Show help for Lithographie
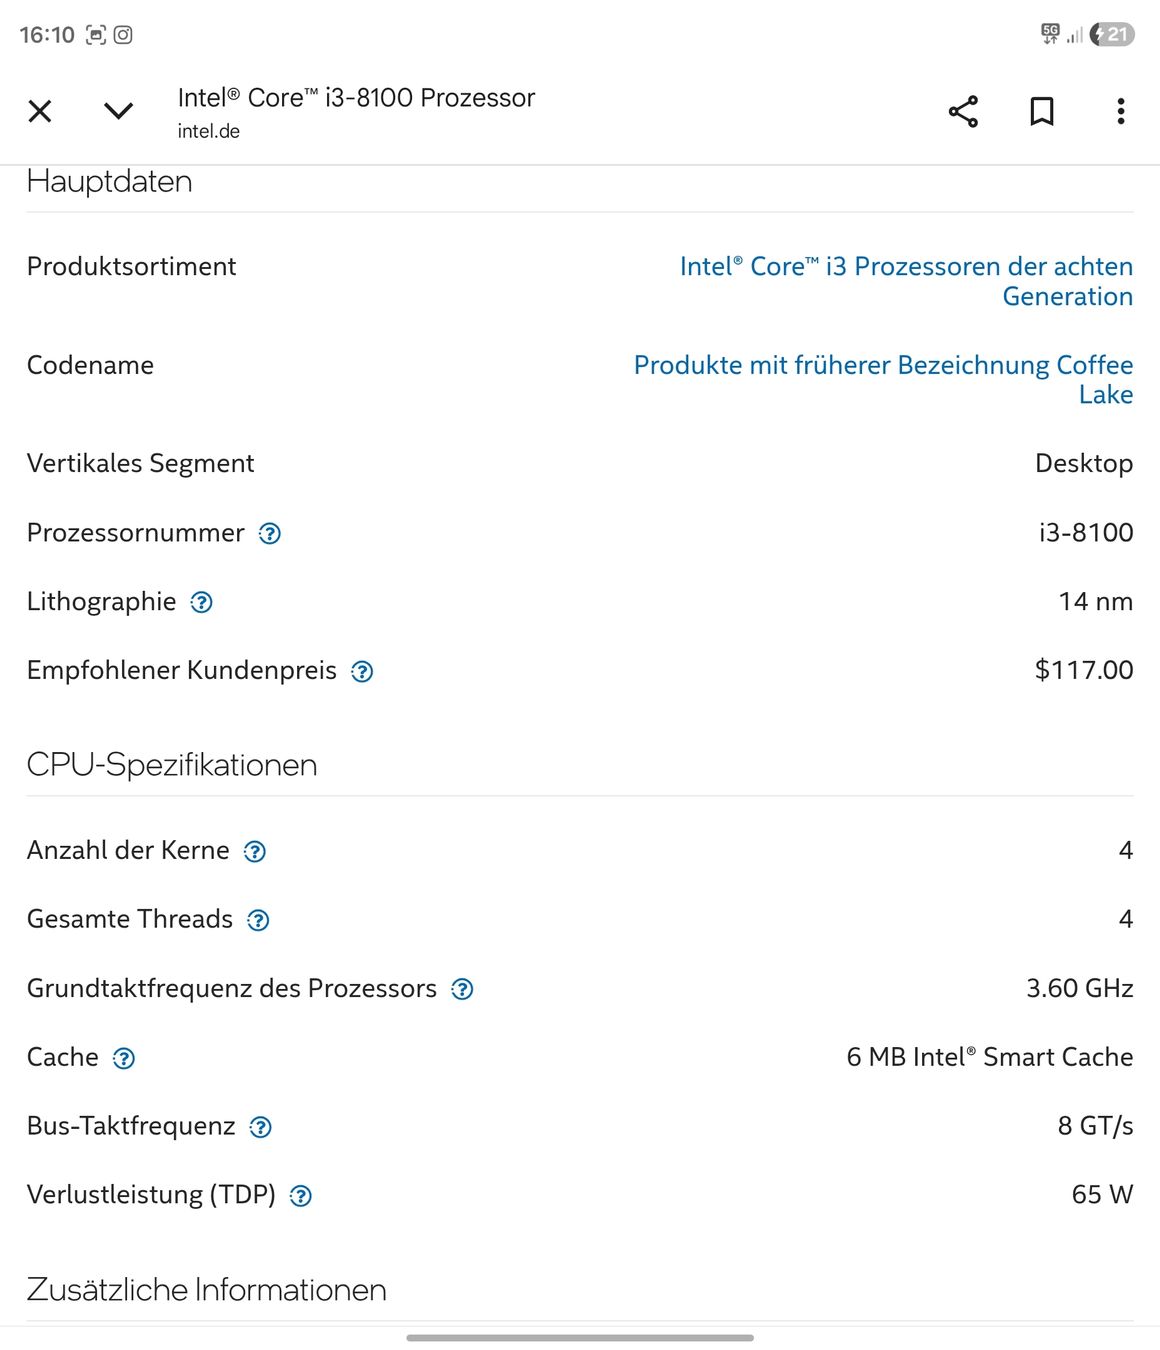1160x1350 pixels. 202,602
